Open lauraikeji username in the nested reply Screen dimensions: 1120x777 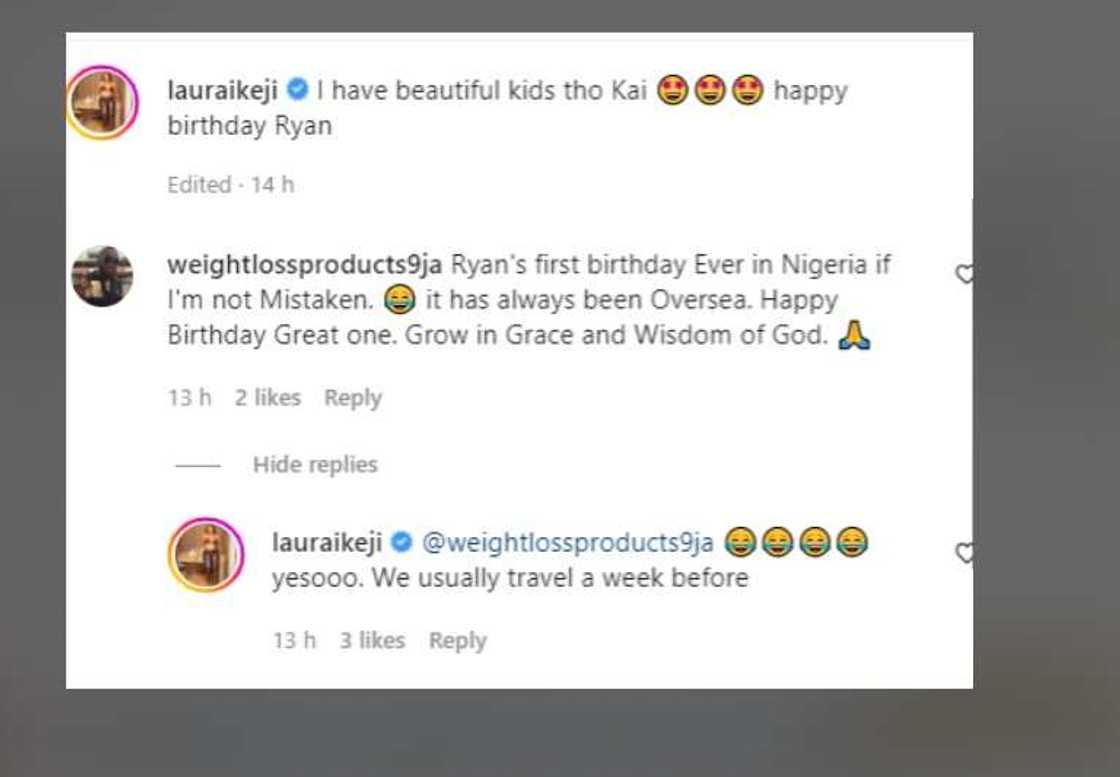point(328,543)
